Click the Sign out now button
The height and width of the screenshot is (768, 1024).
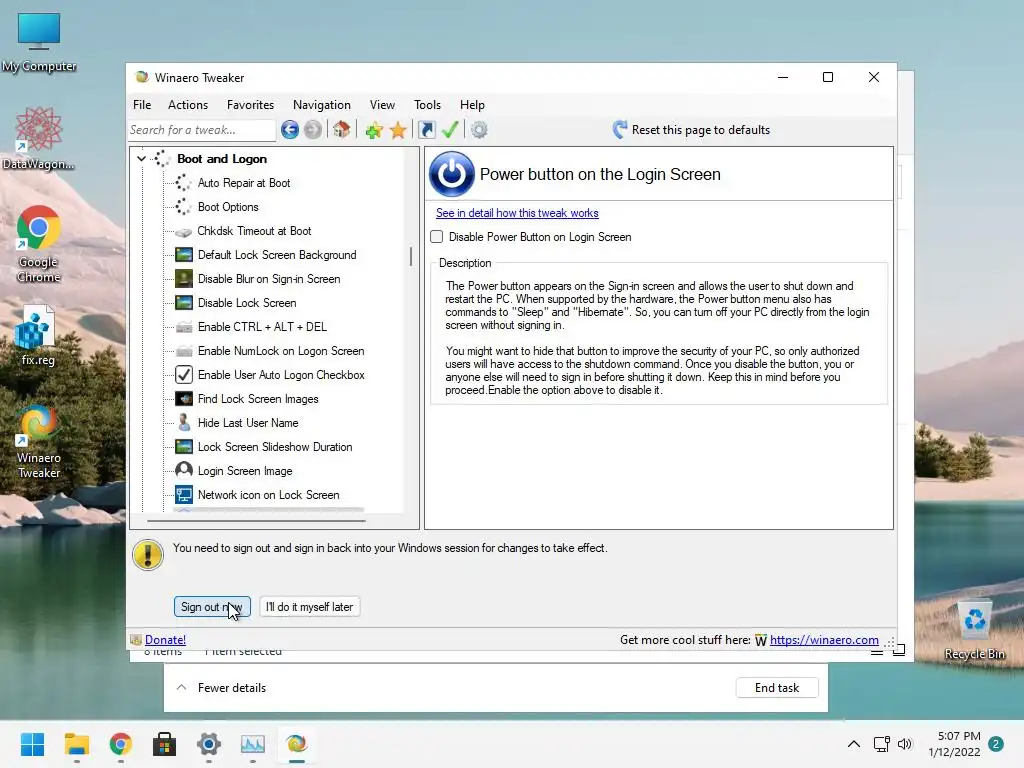(212, 607)
